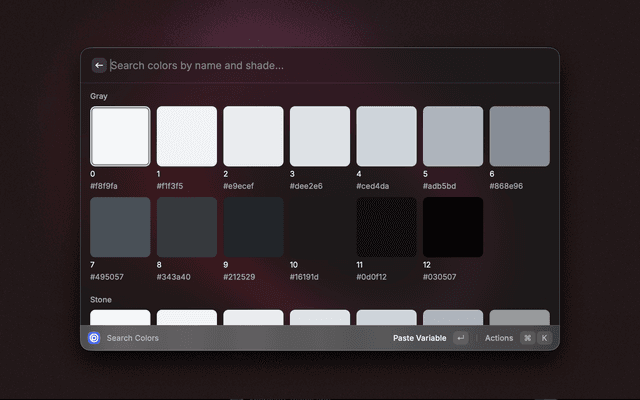Choose Gray 12 swatch #030507
640x400 pixels.
(453, 227)
